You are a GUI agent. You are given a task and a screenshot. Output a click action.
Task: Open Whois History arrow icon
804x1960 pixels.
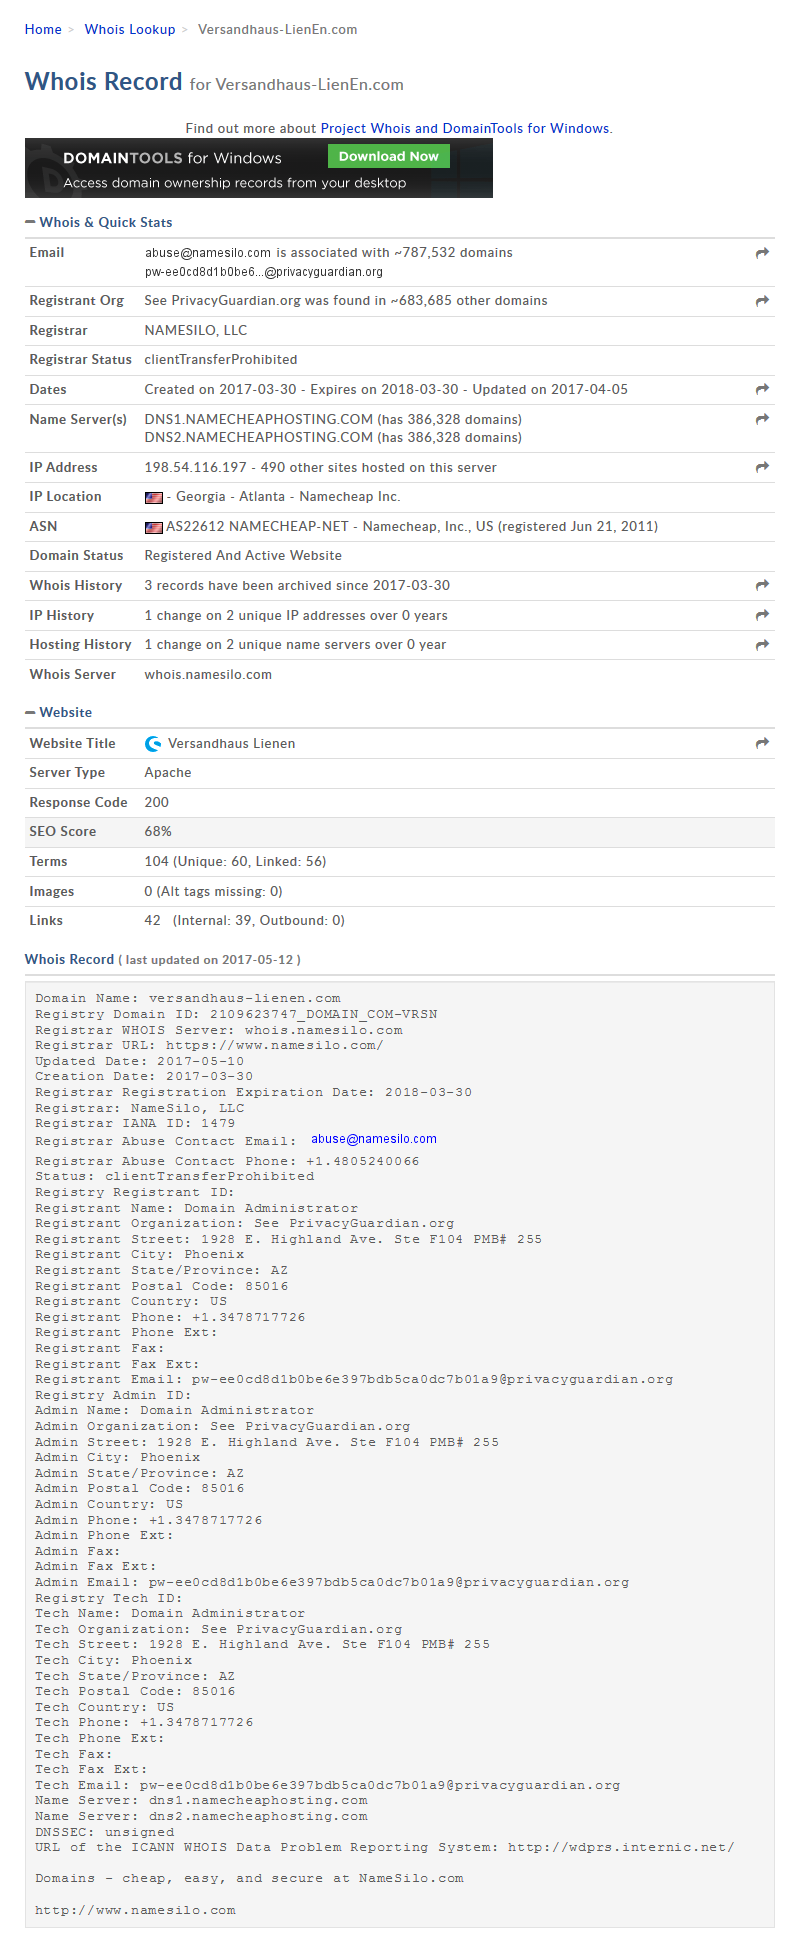762,586
